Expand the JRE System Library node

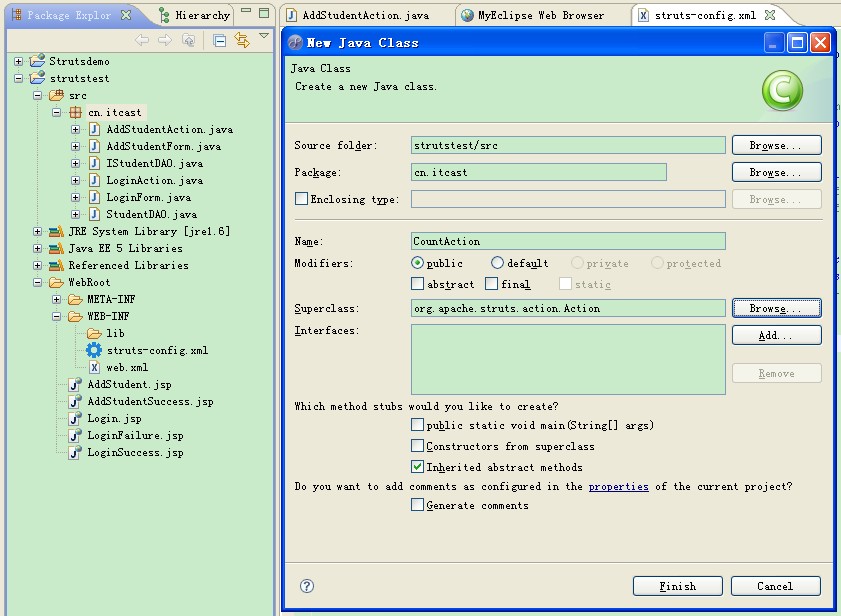pos(38,231)
